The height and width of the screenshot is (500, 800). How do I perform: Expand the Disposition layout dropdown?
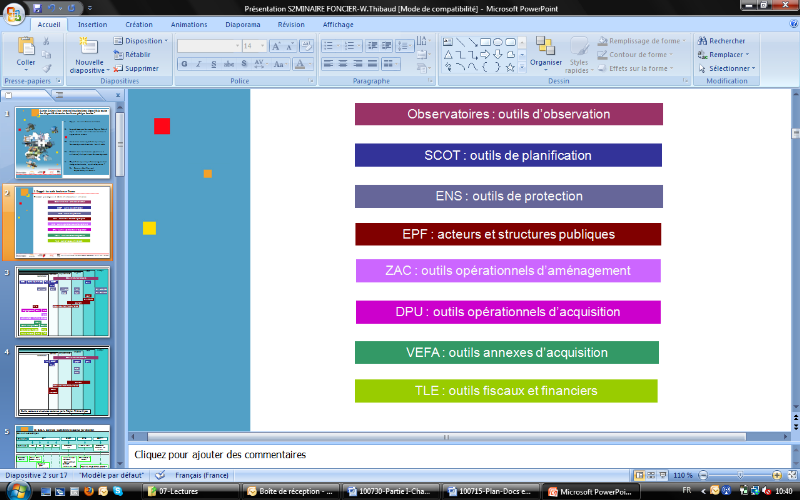tap(140, 41)
